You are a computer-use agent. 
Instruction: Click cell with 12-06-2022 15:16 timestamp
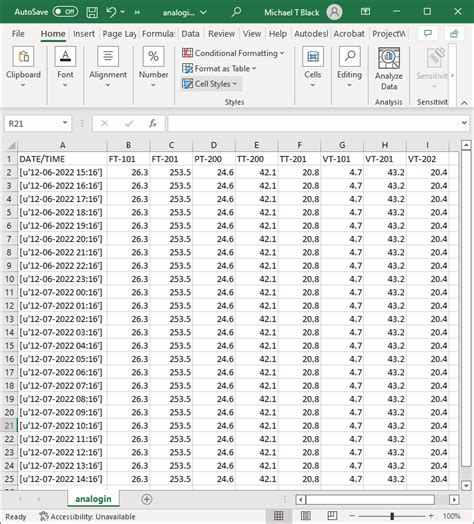[62, 172]
